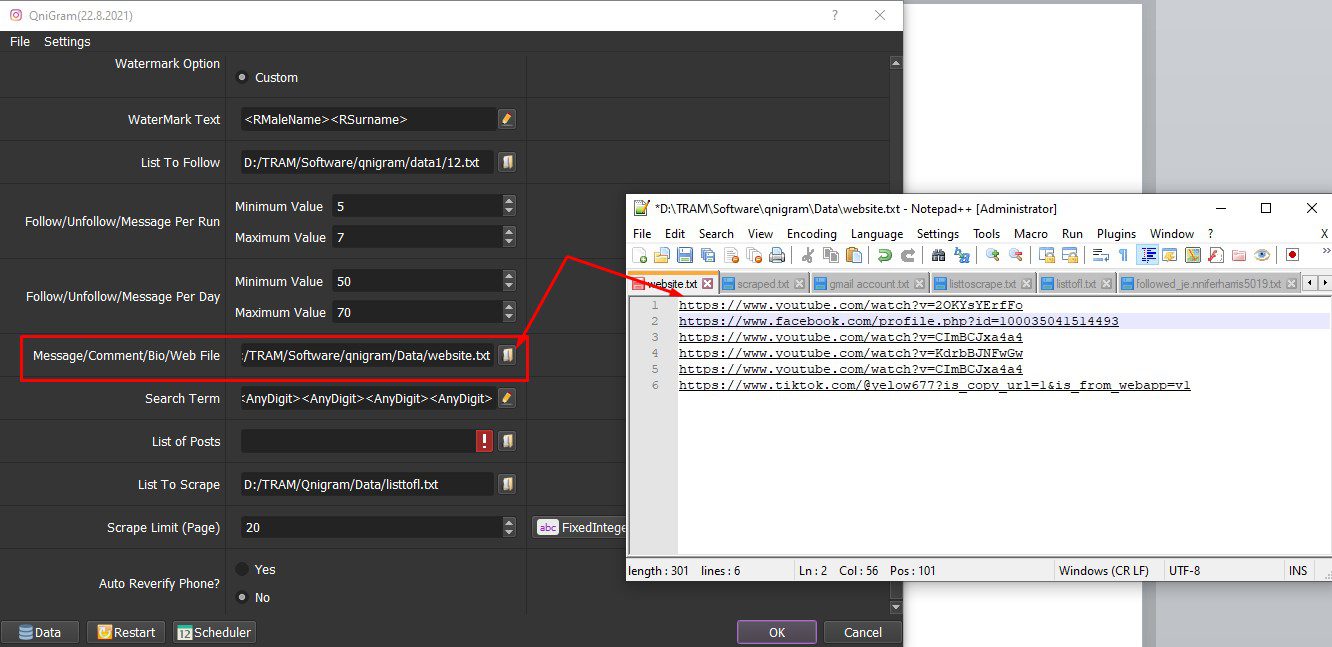1332x647 pixels.
Task: Click the Print icon in Notepad++ toolbar
Action: [777, 255]
